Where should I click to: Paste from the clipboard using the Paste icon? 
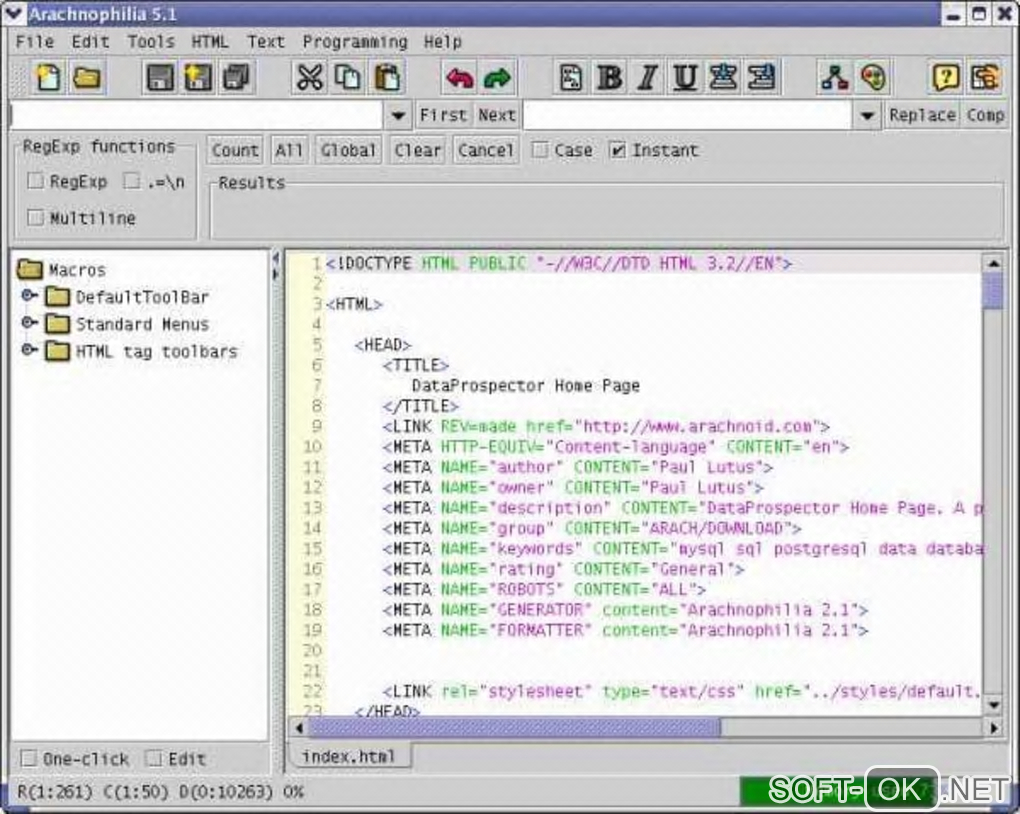(387, 77)
